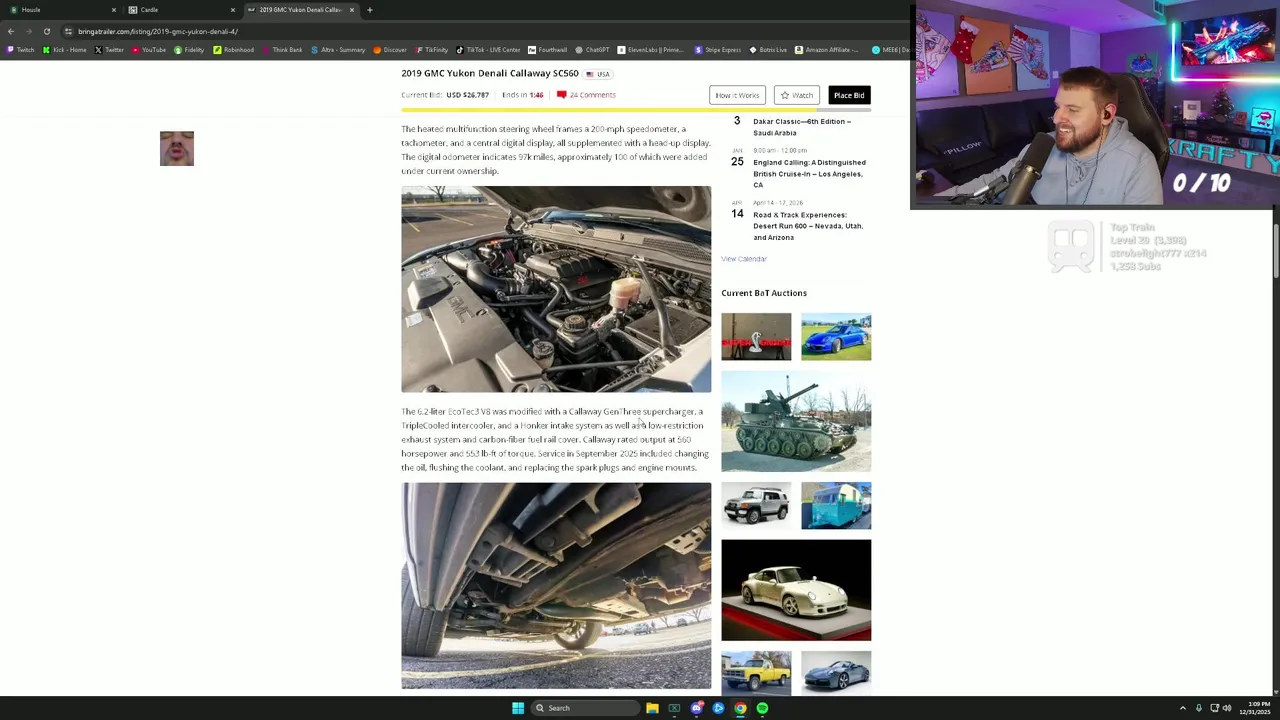The height and width of the screenshot is (720, 1280).
Task: Open the Kick - Home bookmark
Action: tap(64, 50)
